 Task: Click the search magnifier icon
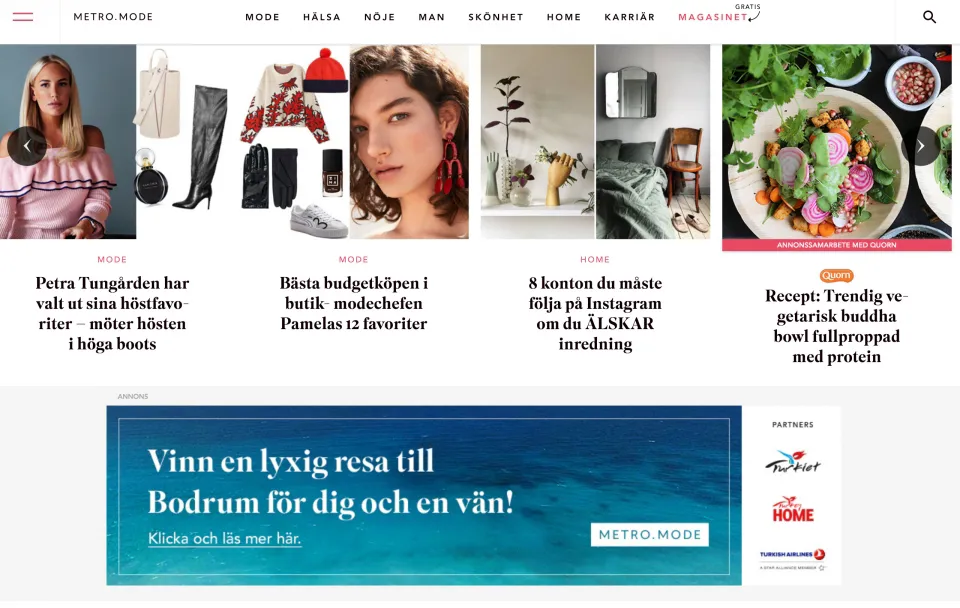click(929, 17)
